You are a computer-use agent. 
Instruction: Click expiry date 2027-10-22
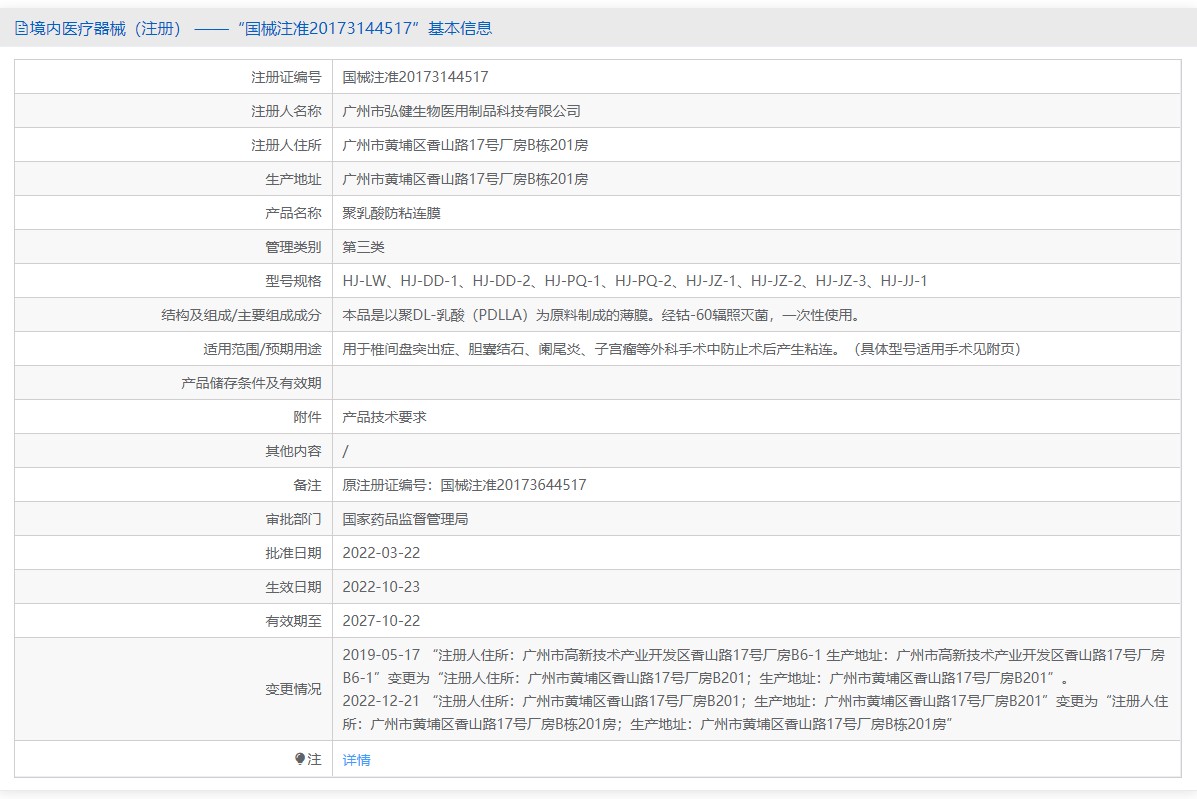381,621
